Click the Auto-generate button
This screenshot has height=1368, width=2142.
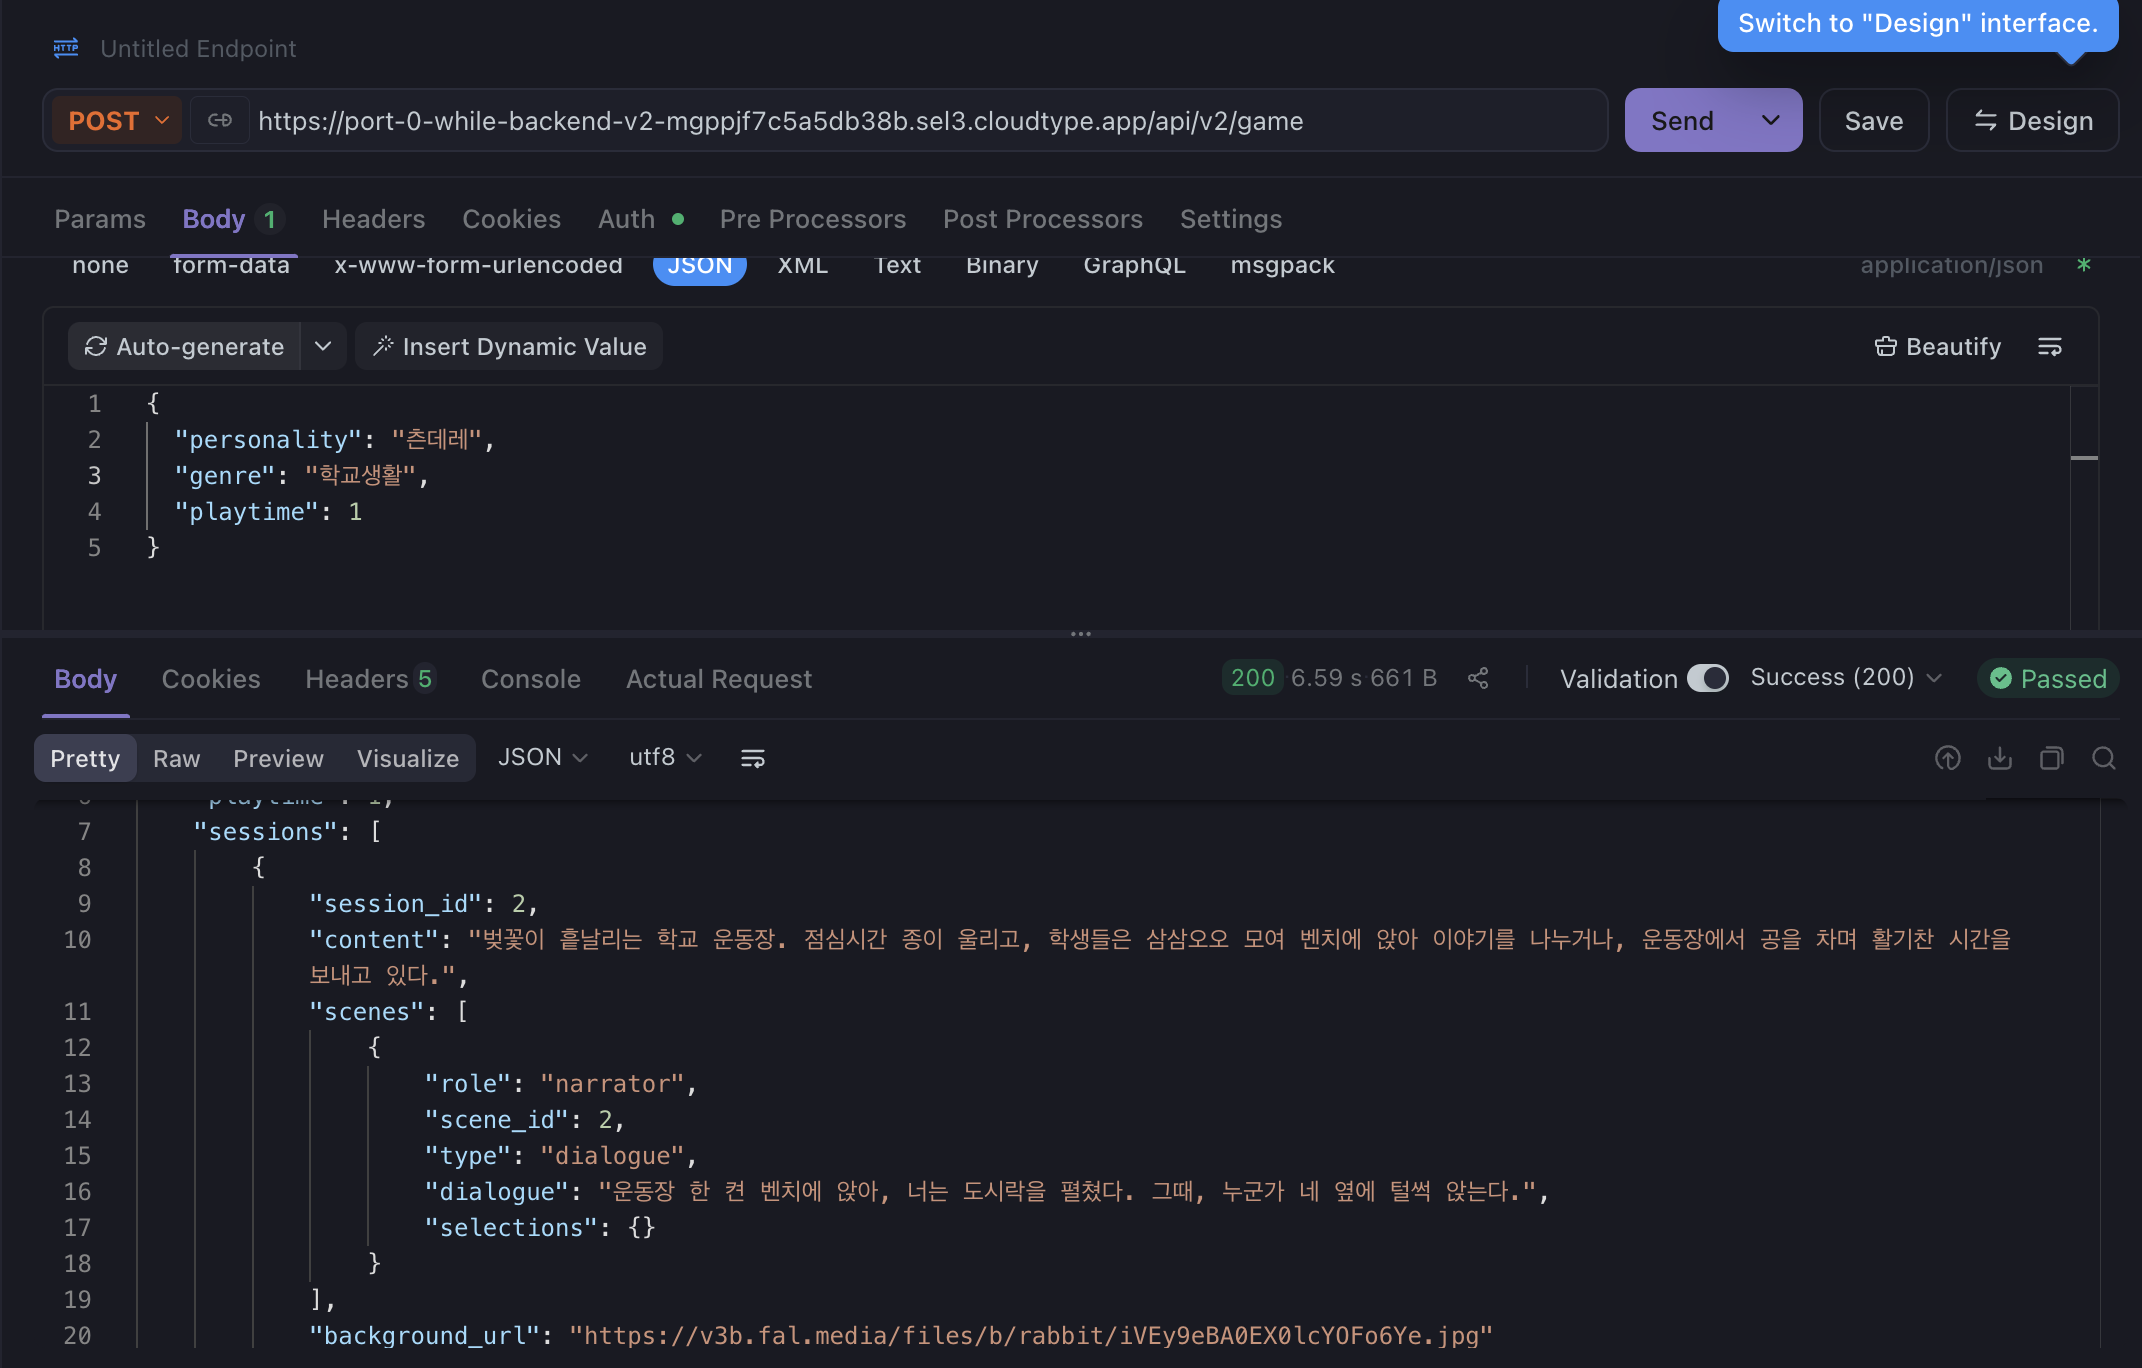click(185, 347)
